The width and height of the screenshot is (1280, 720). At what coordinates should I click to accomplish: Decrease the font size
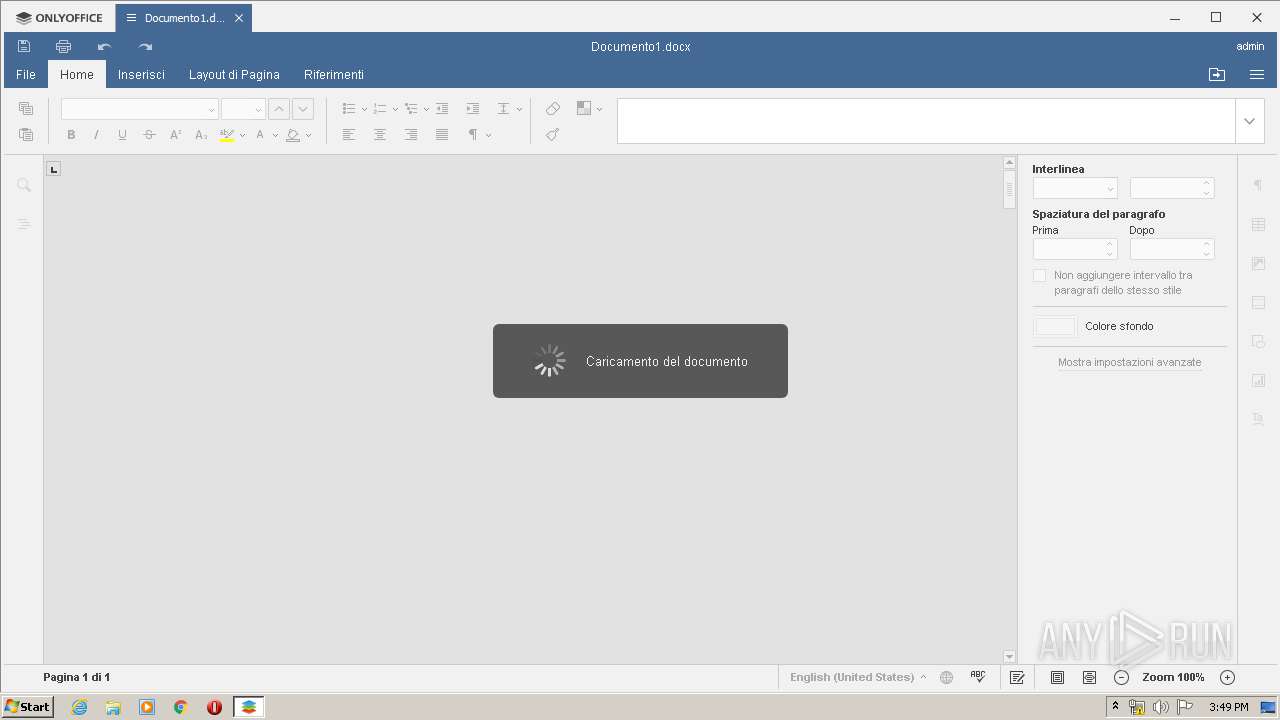click(303, 109)
